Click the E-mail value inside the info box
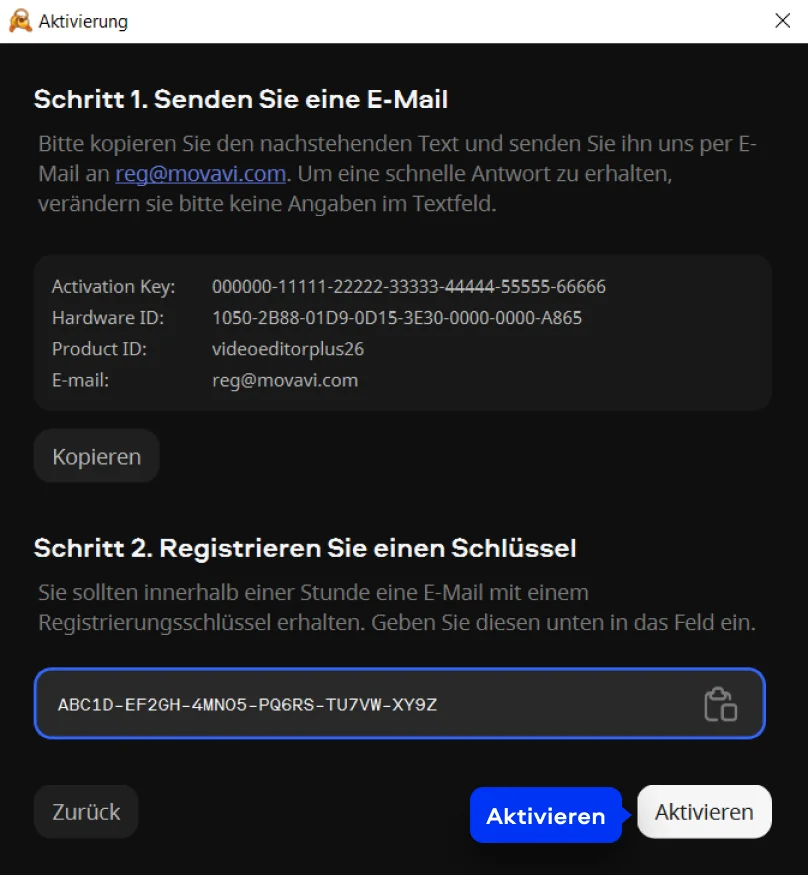Viewport: 808px width, 875px height. [285, 380]
